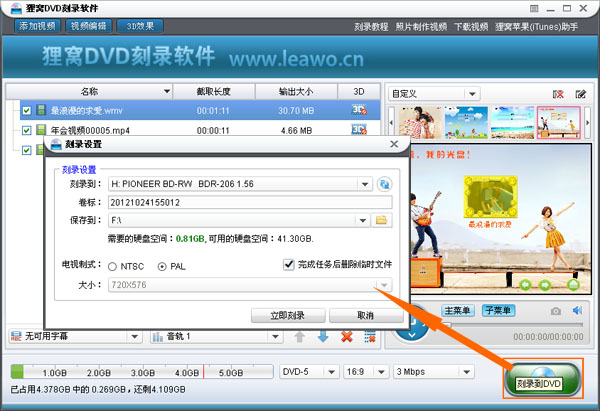Open the 名称 column dropdown arrow
Screen dimensions: 600x411
[x=167, y=91]
